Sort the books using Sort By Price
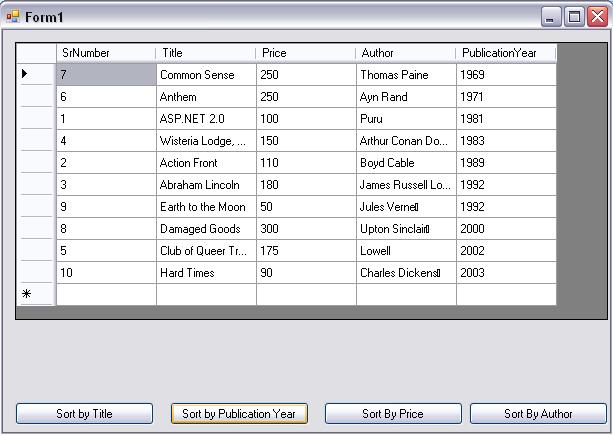Viewport: 613px width, 435px height. (x=393, y=414)
